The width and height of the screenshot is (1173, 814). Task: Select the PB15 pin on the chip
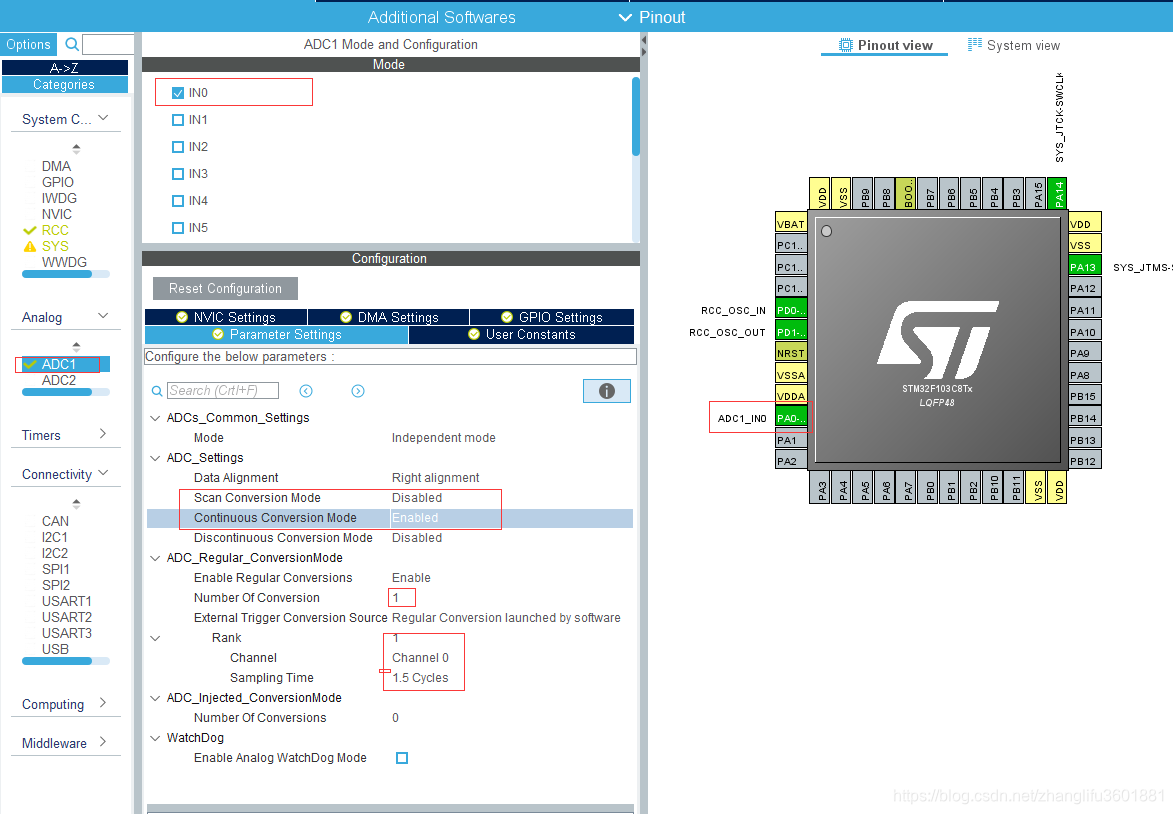pos(1085,396)
